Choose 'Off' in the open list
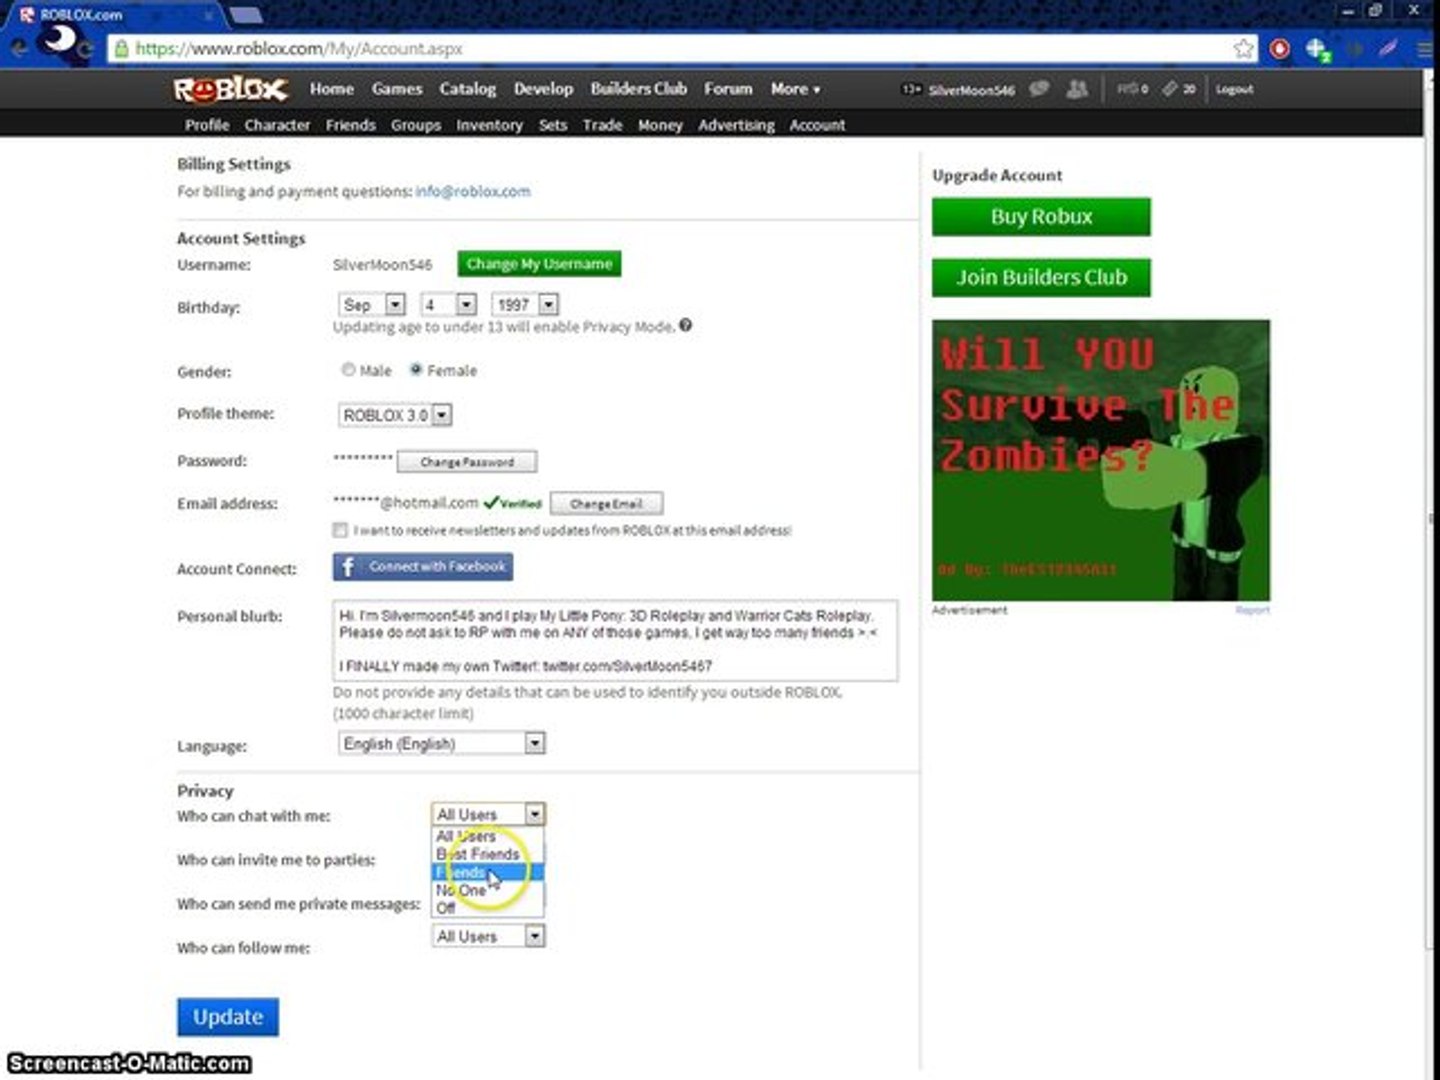 (x=488, y=908)
